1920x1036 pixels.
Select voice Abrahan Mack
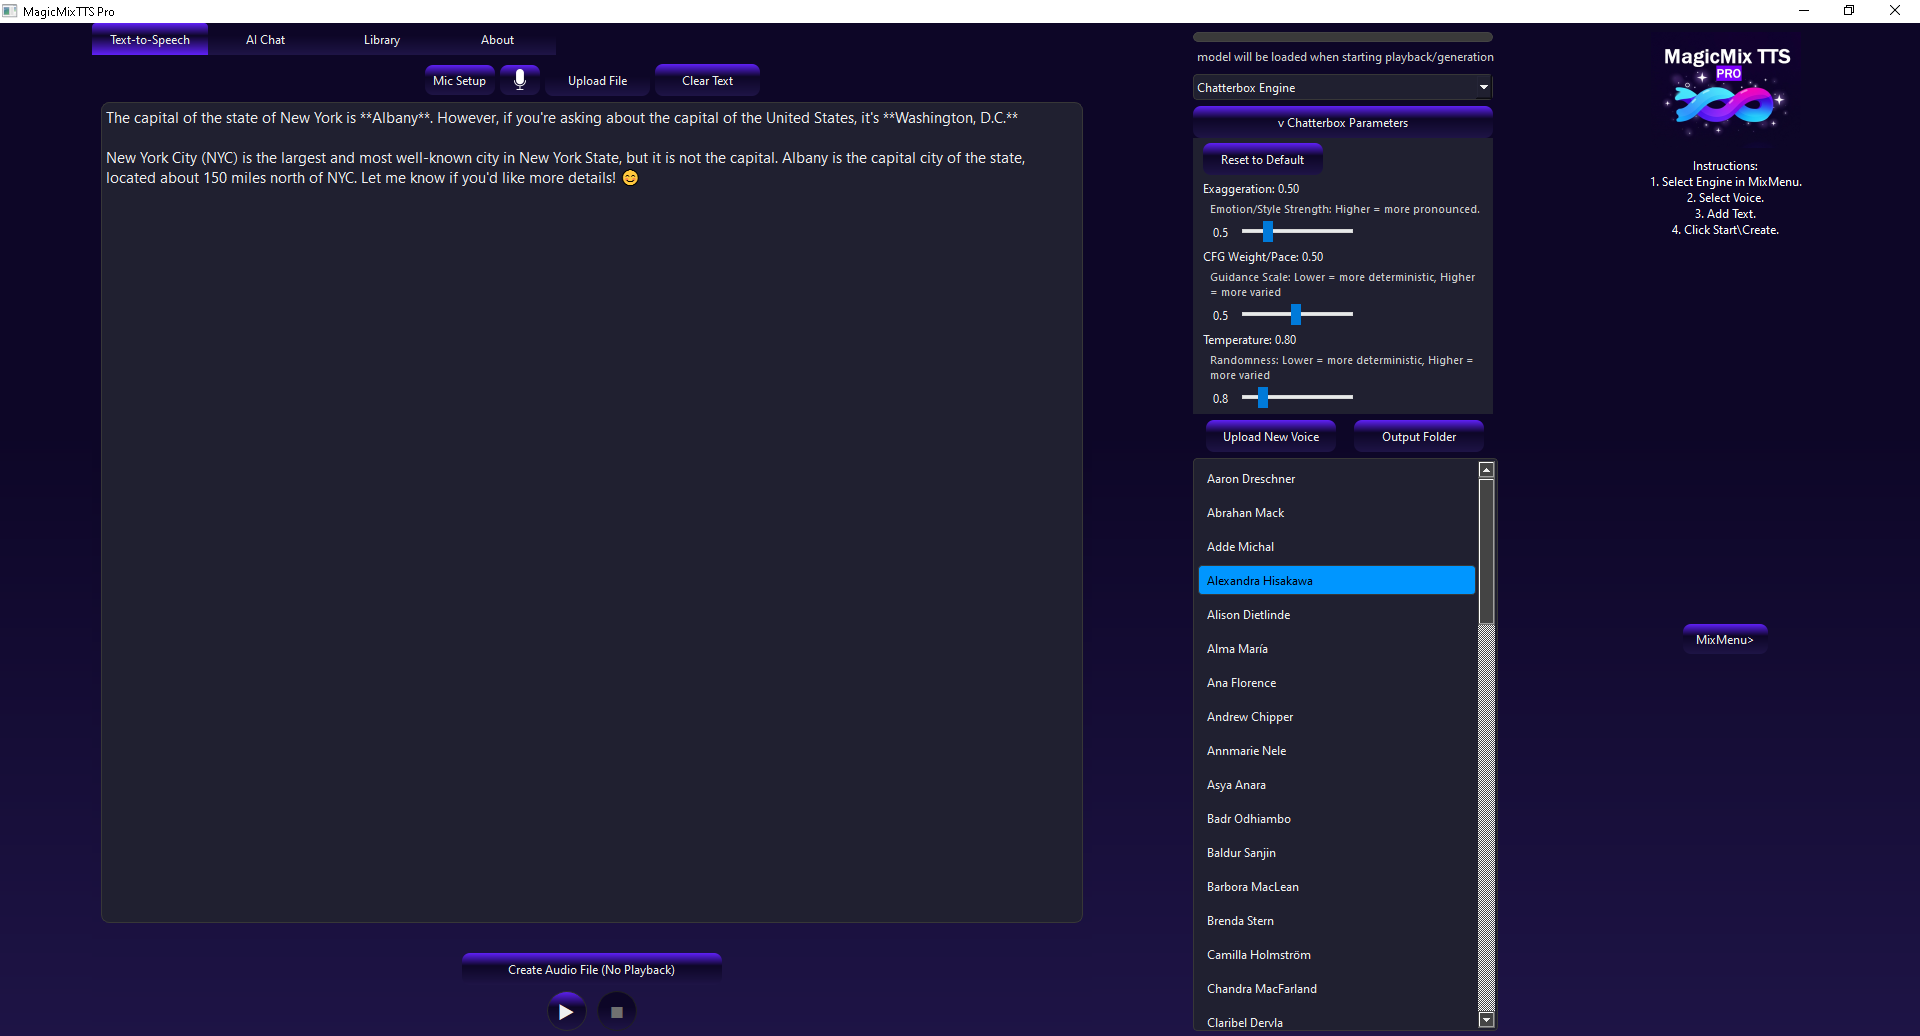pyautogui.click(x=1337, y=513)
